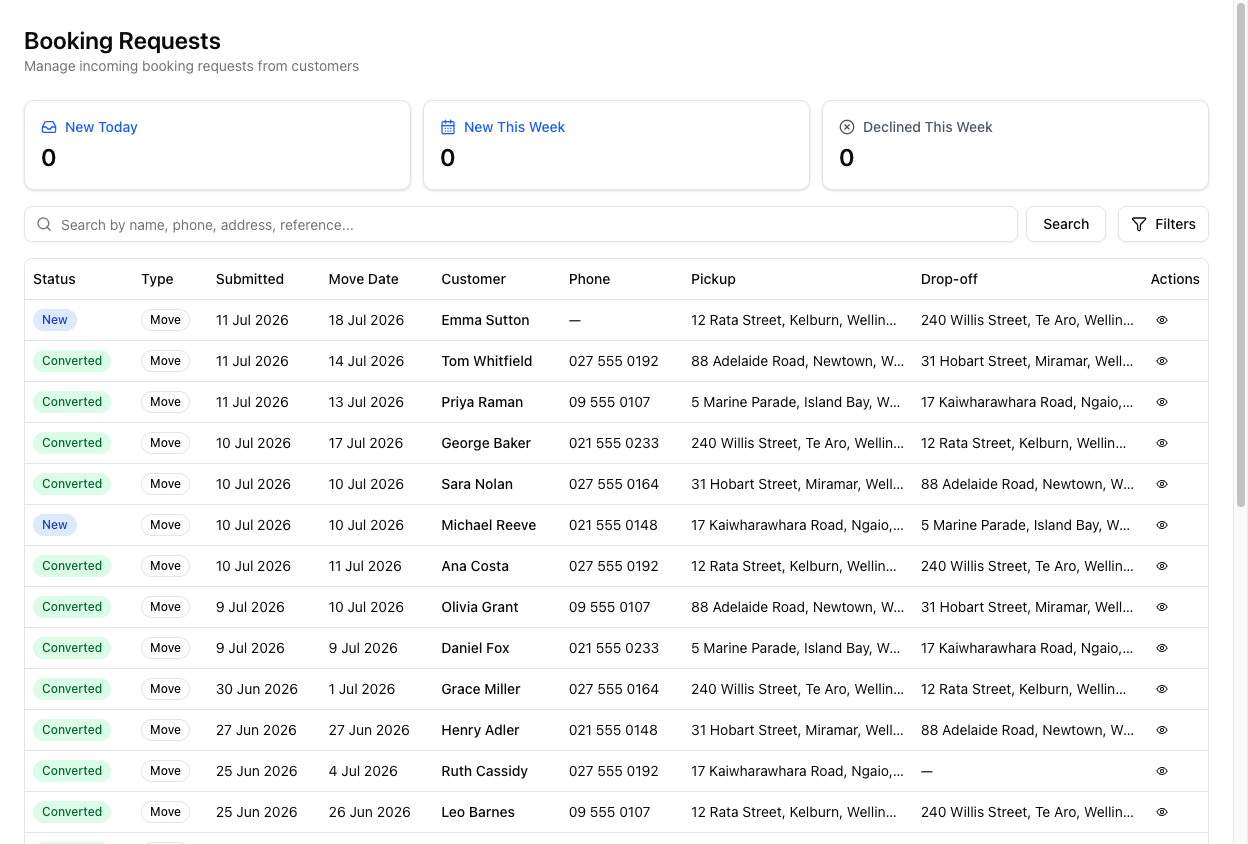Sort by the Submitted column header
Image resolution: width=1248 pixels, height=844 pixels.
pyautogui.click(x=250, y=279)
